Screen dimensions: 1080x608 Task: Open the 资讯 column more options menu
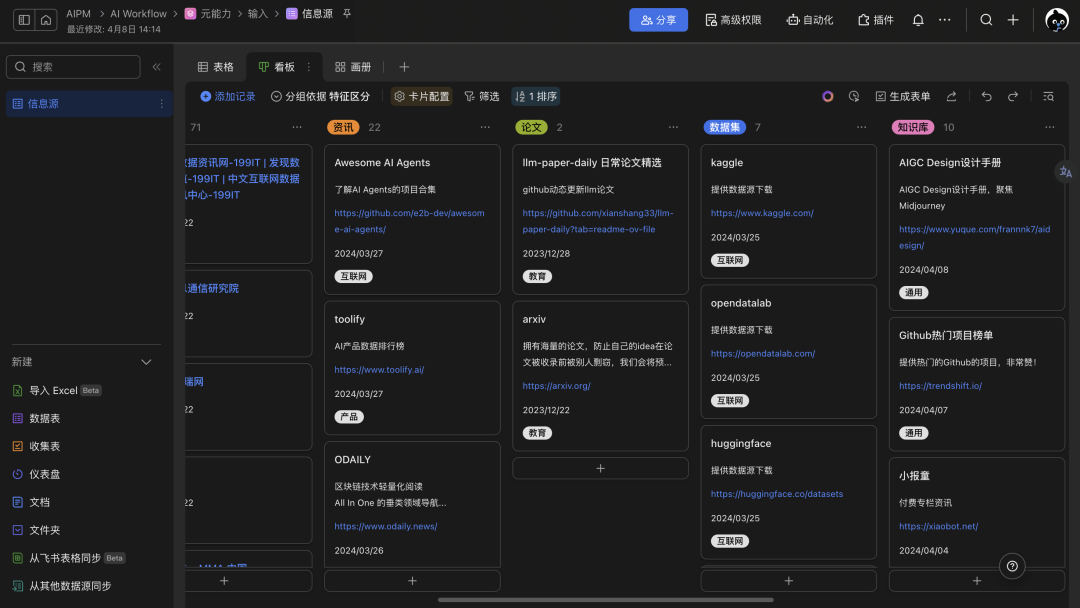[484, 128]
